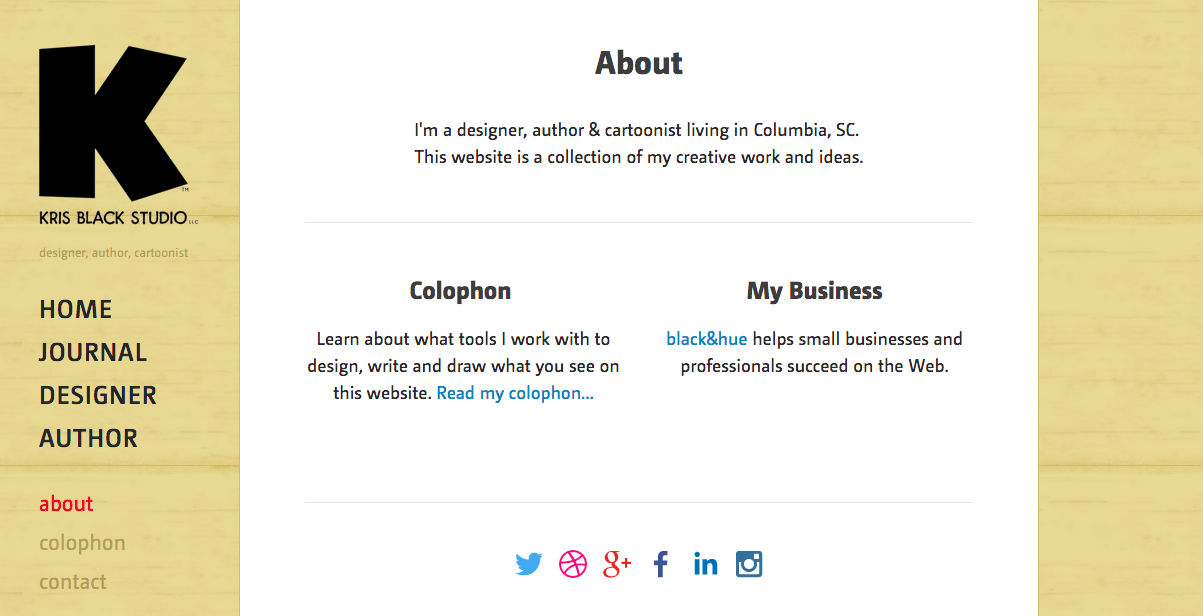Visit the LinkedIn icon link

coord(705,565)
